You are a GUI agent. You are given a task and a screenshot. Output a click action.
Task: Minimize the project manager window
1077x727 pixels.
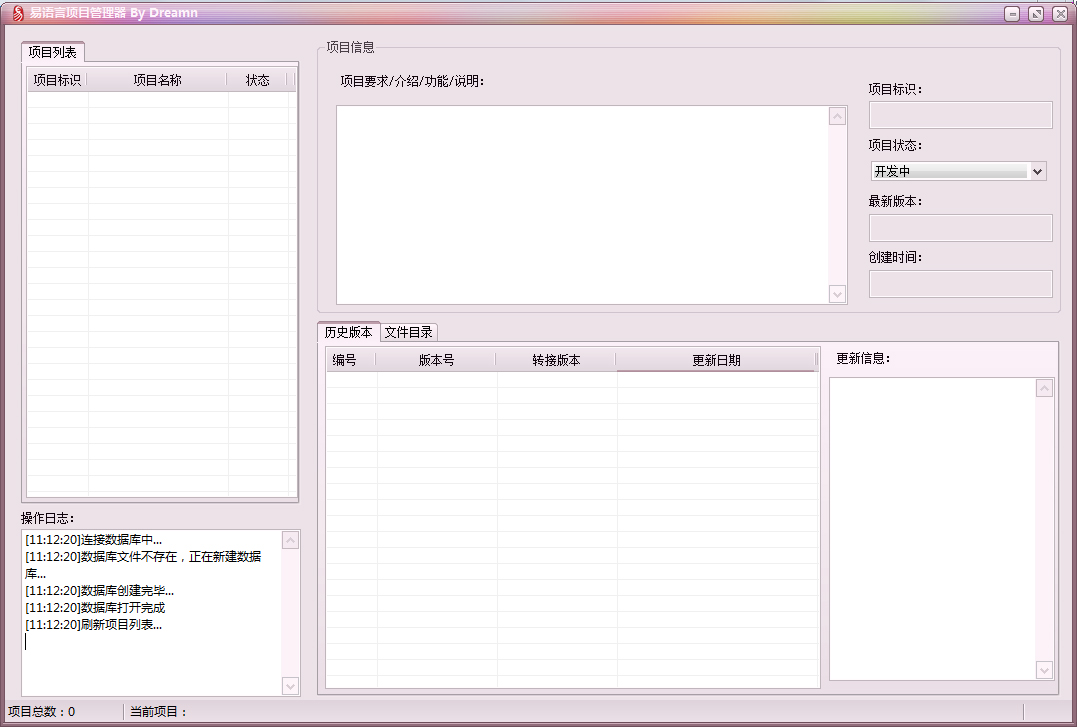point(1012,14)
